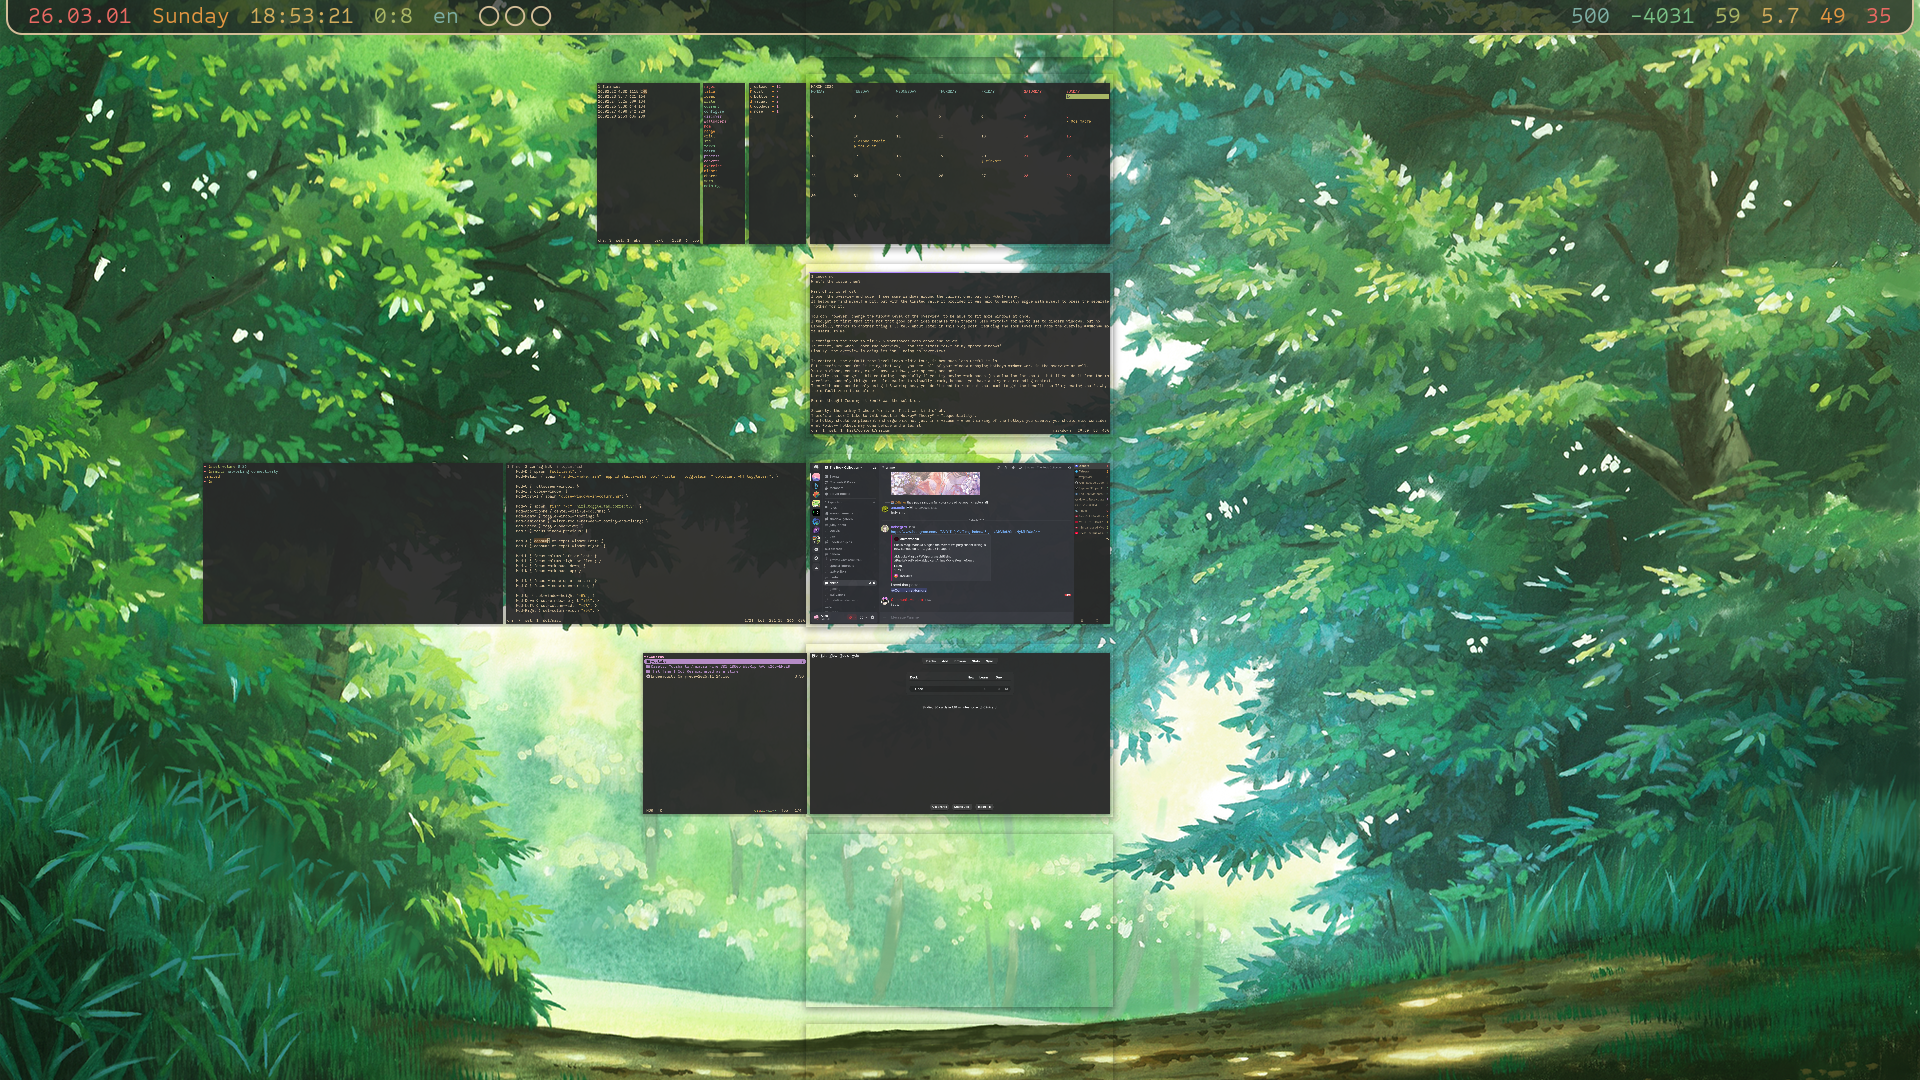Click the third circle indicator in top bar
Screen dimensions: 1920x1080
[541, 16]
